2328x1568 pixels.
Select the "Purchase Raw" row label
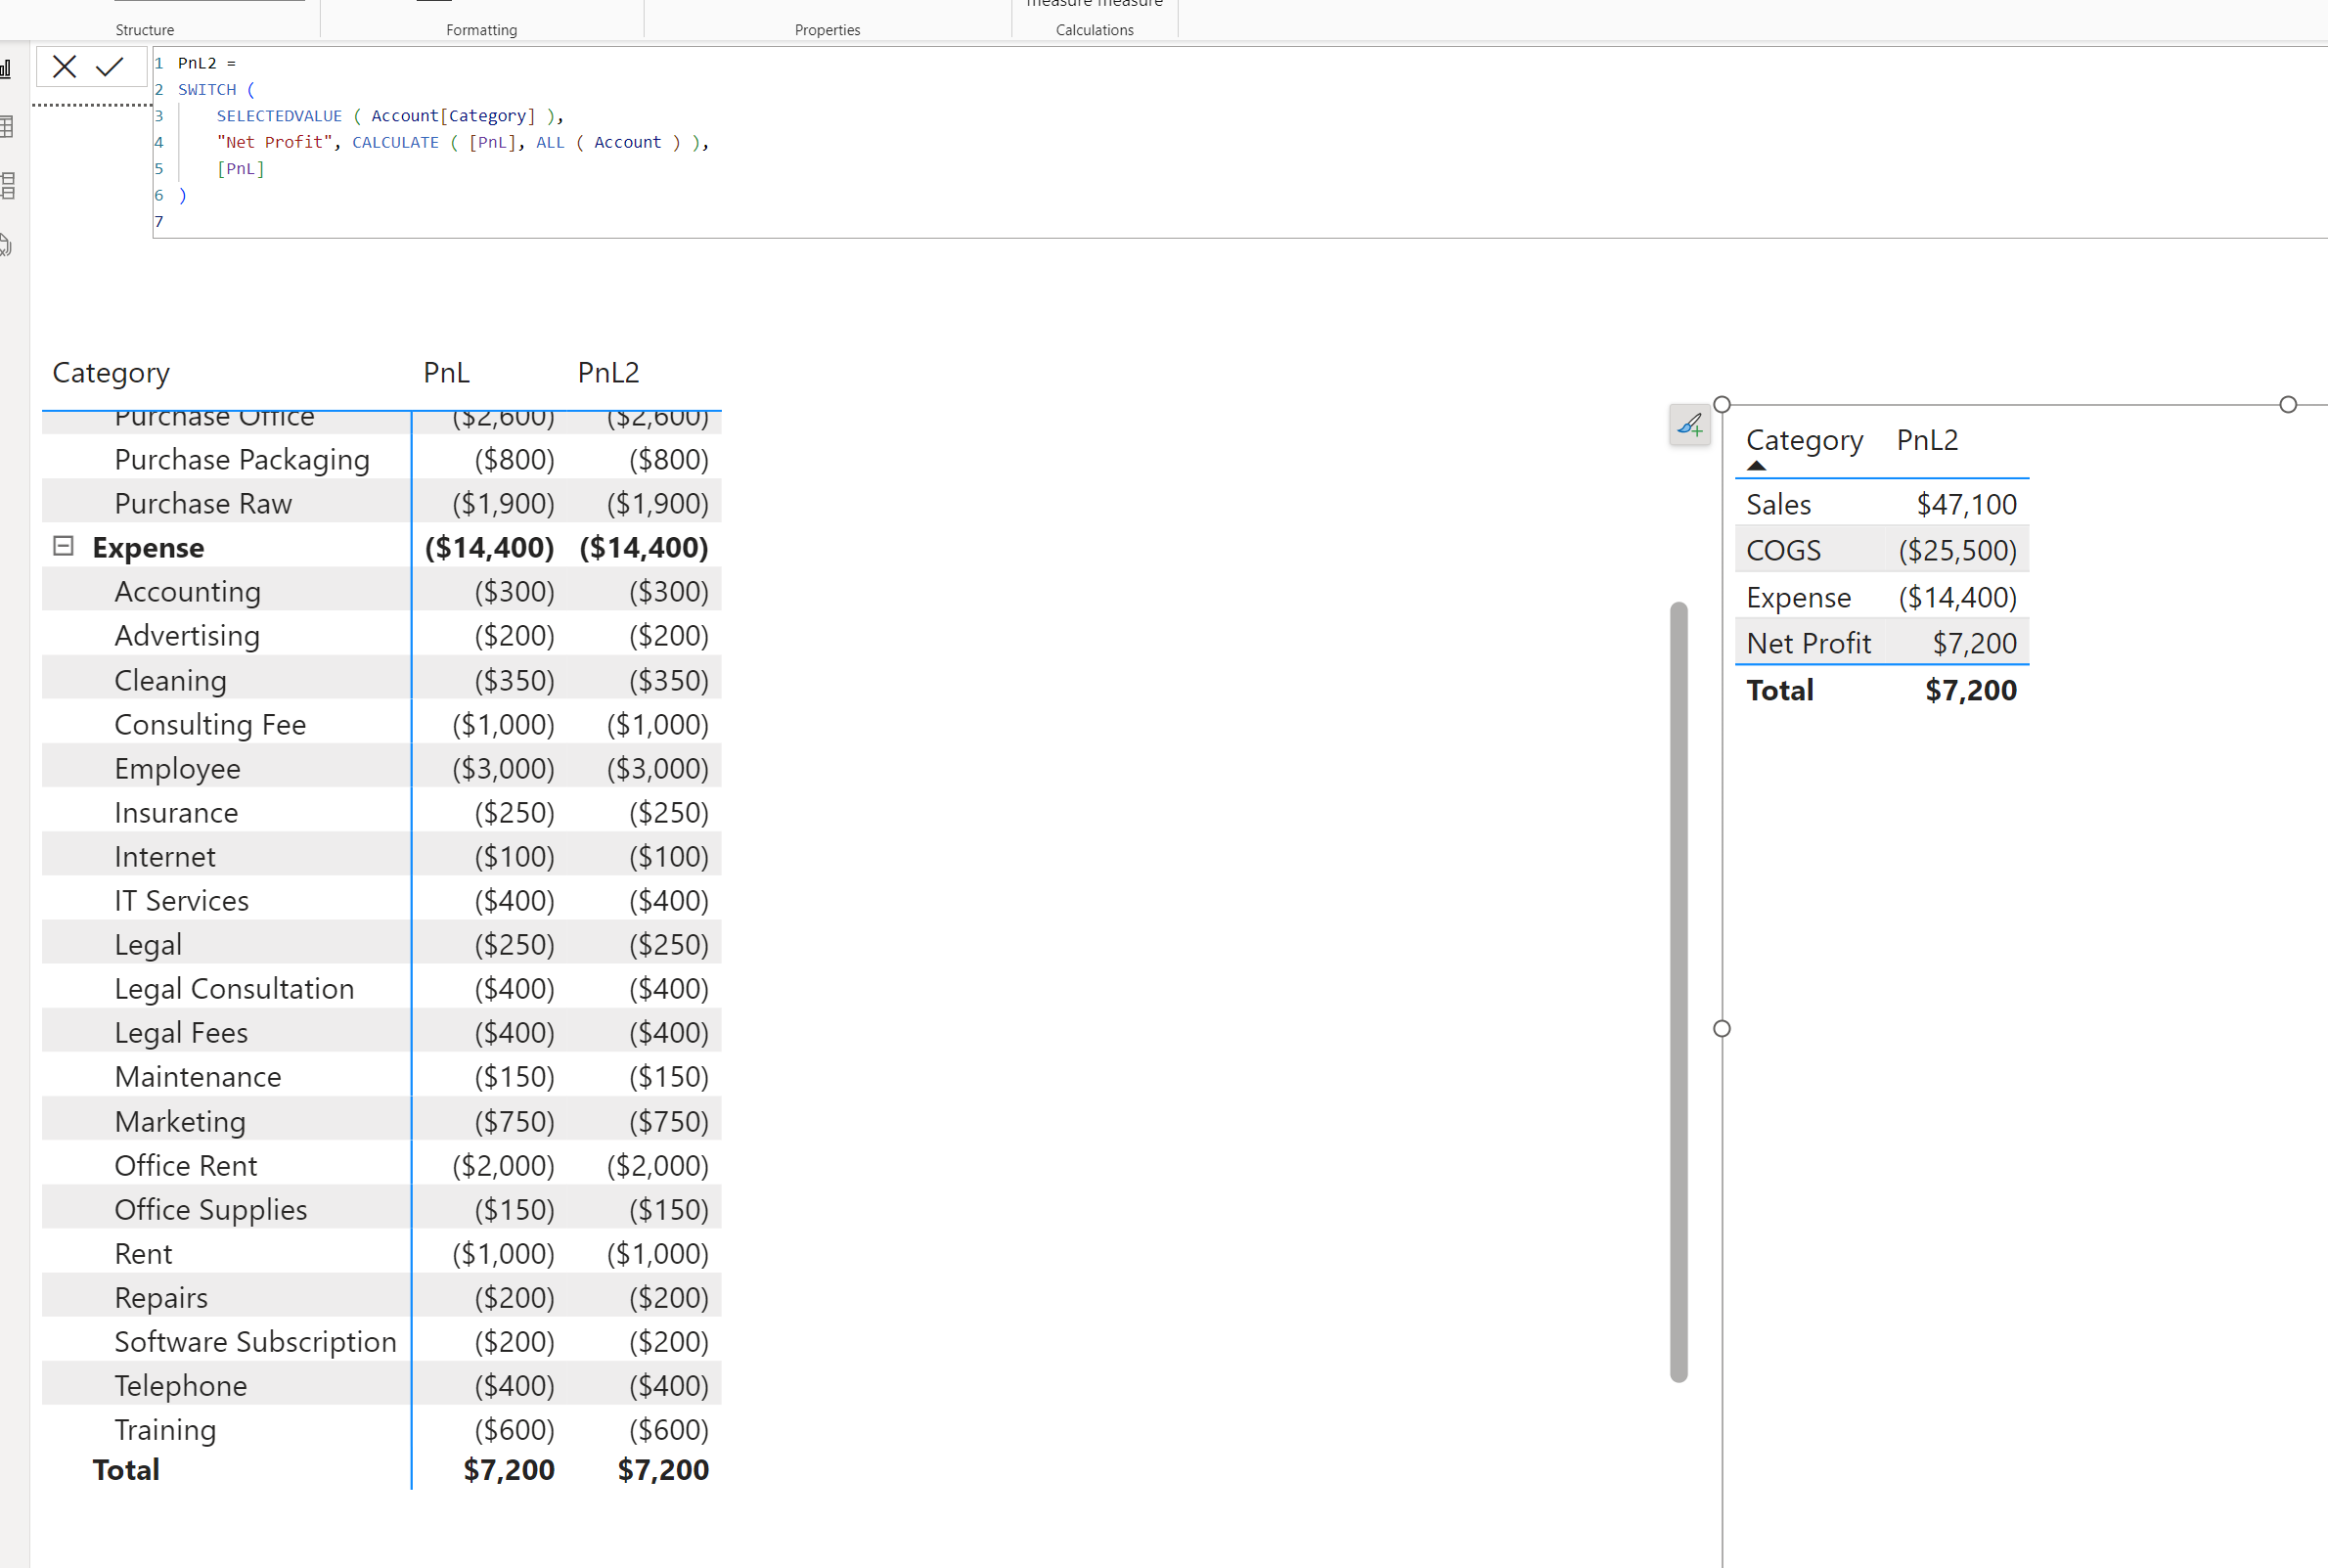click(x=203, y=503)
